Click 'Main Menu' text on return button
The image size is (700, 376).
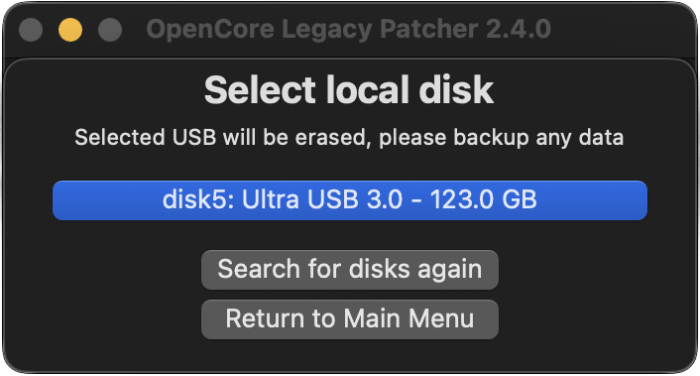tap(409, 319)
